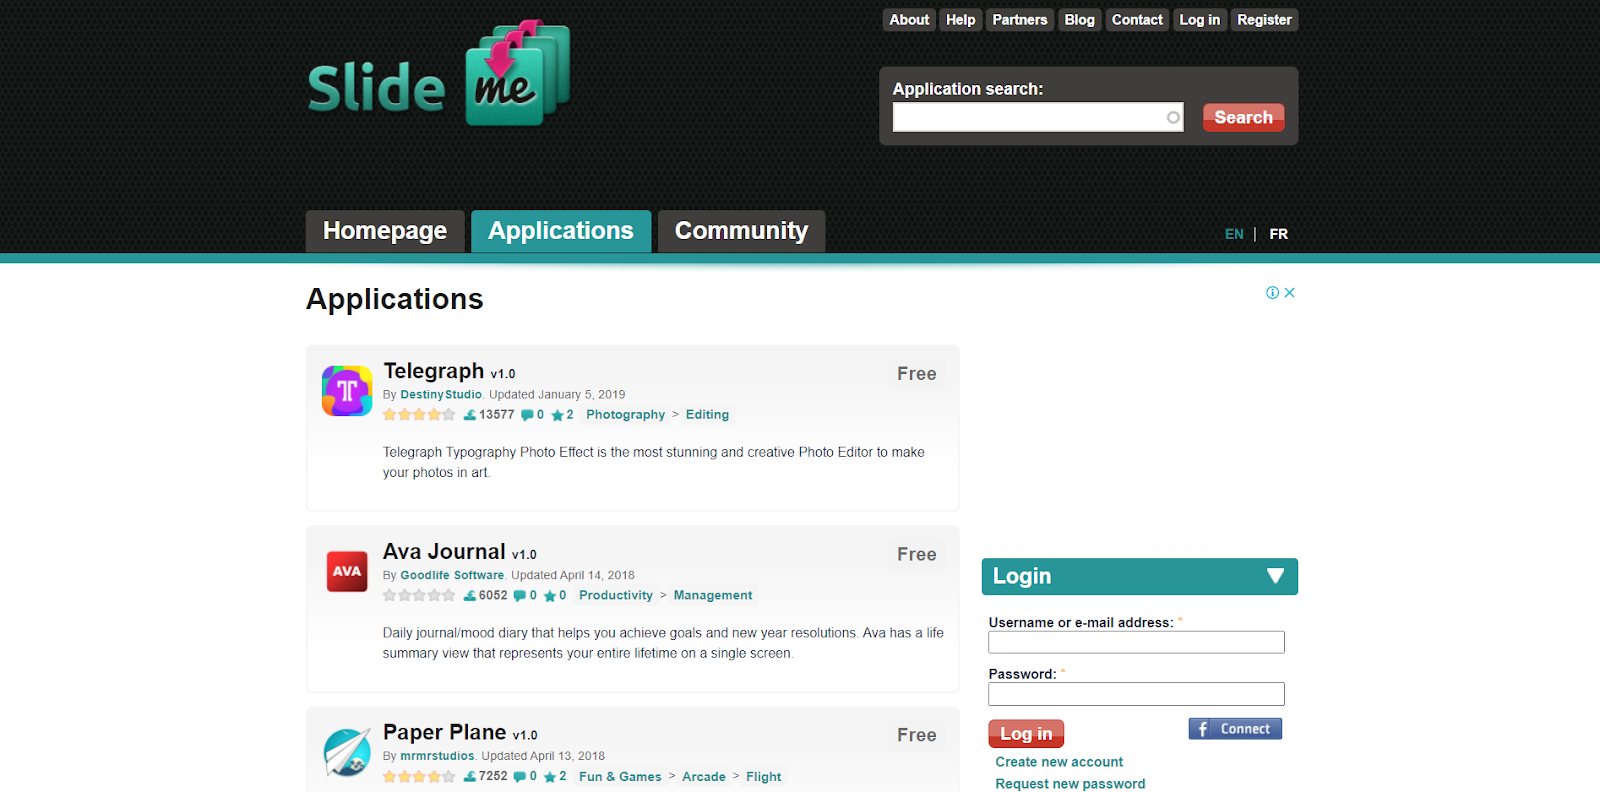Open the Register page
Screen dimensions: 1600x792
tap(1264, 20)
